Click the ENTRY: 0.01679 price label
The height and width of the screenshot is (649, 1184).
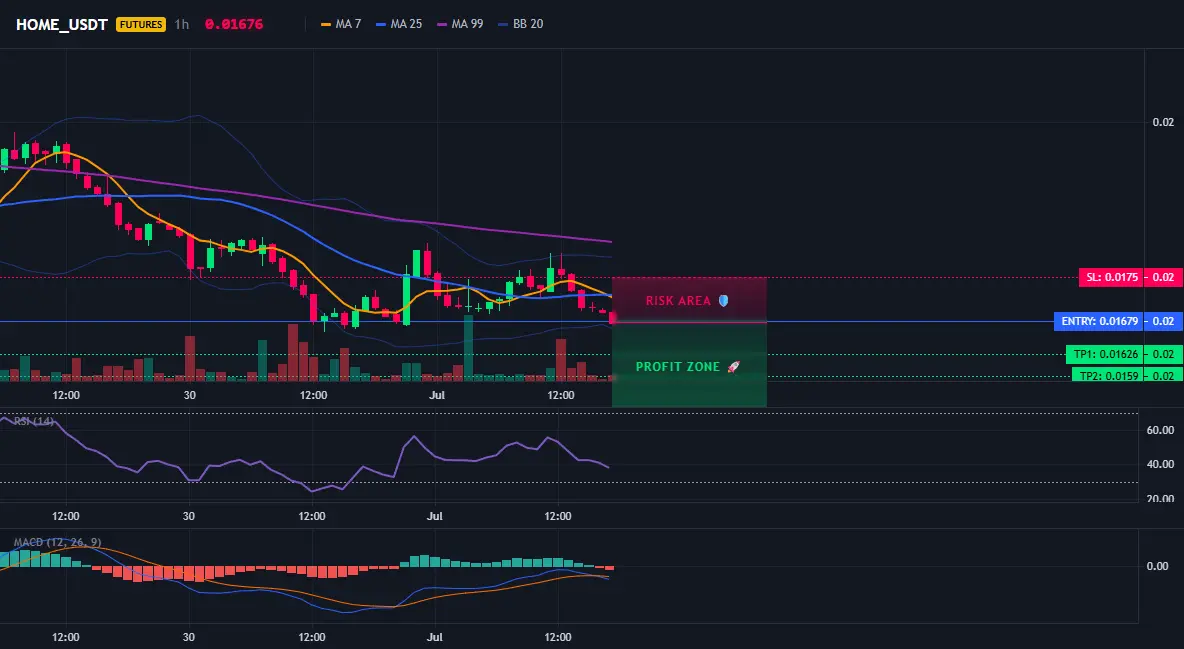point(1099,322)
